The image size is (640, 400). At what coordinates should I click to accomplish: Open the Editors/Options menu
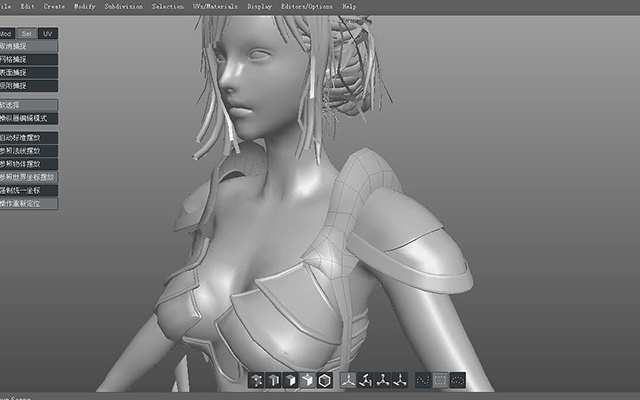coord(307,7)
